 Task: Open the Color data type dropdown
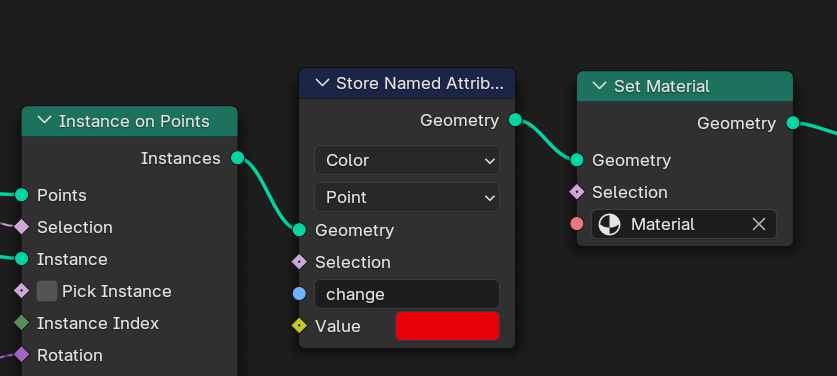(407, 160)
